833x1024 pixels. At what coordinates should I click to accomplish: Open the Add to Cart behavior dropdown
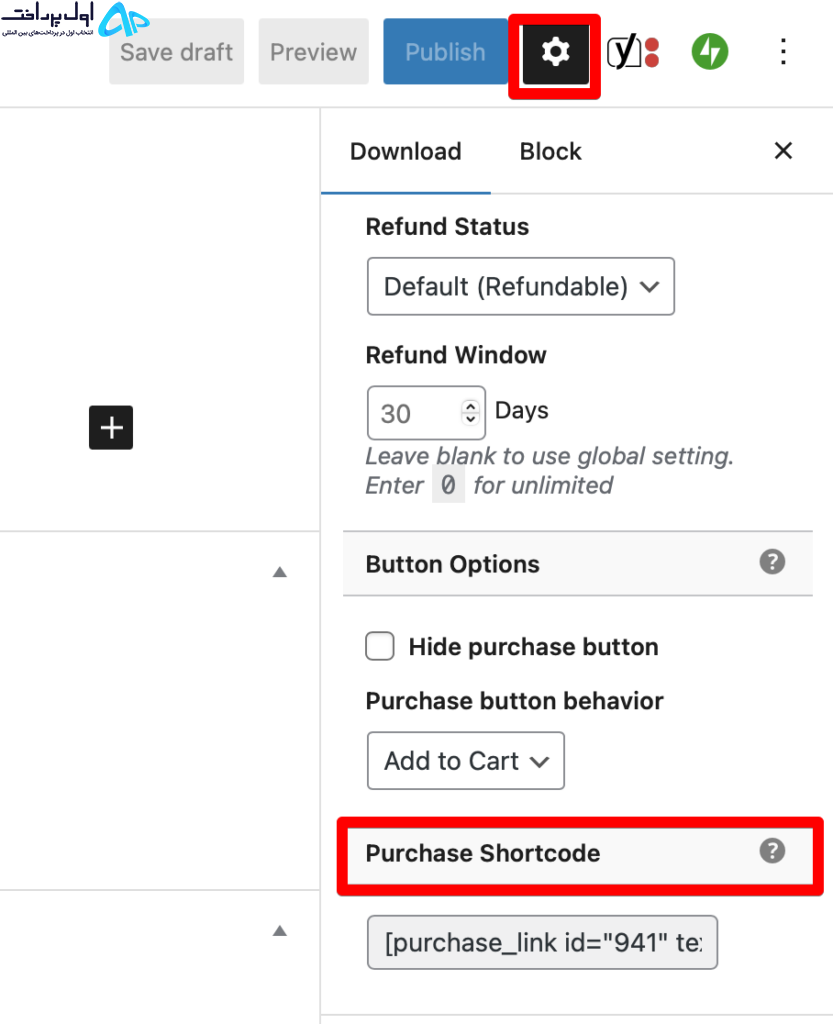point(465,761)
